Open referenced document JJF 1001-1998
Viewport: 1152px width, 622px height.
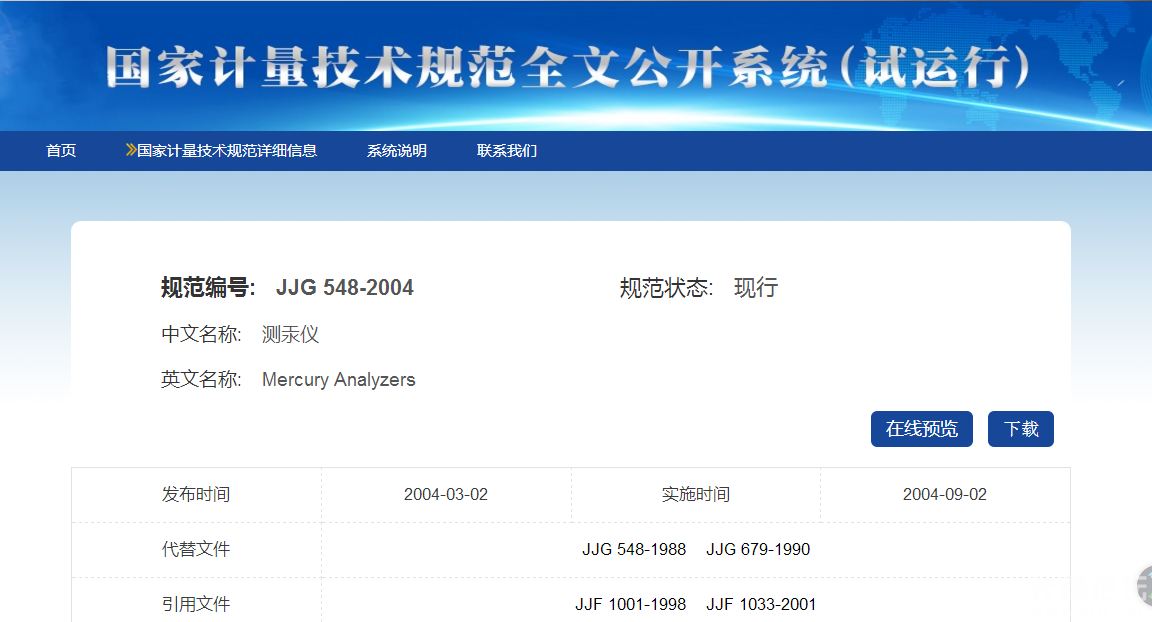pos(630,604)
